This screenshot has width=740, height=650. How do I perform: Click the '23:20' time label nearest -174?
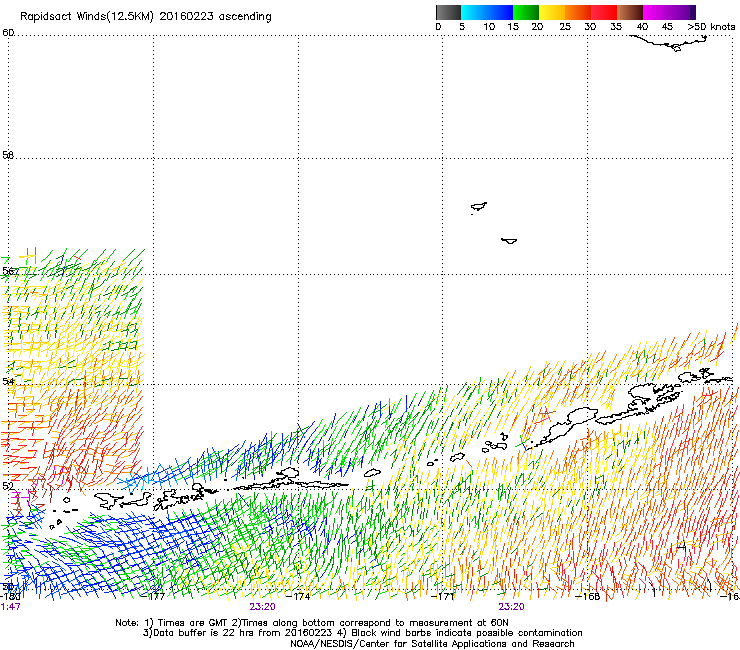[x=262, y=607]
